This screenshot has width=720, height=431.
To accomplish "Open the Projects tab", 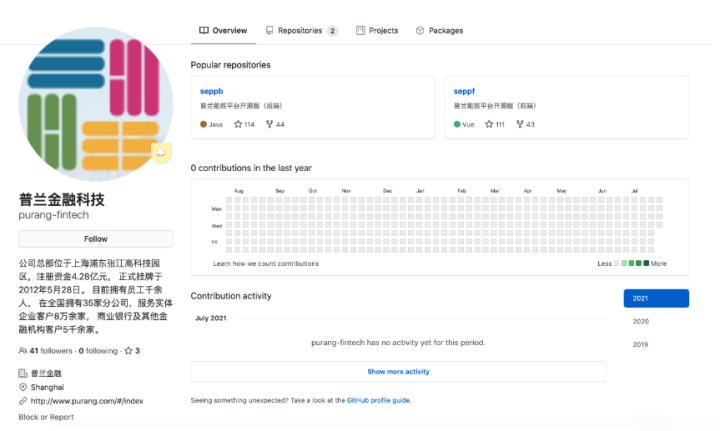I will click(377, 31).
